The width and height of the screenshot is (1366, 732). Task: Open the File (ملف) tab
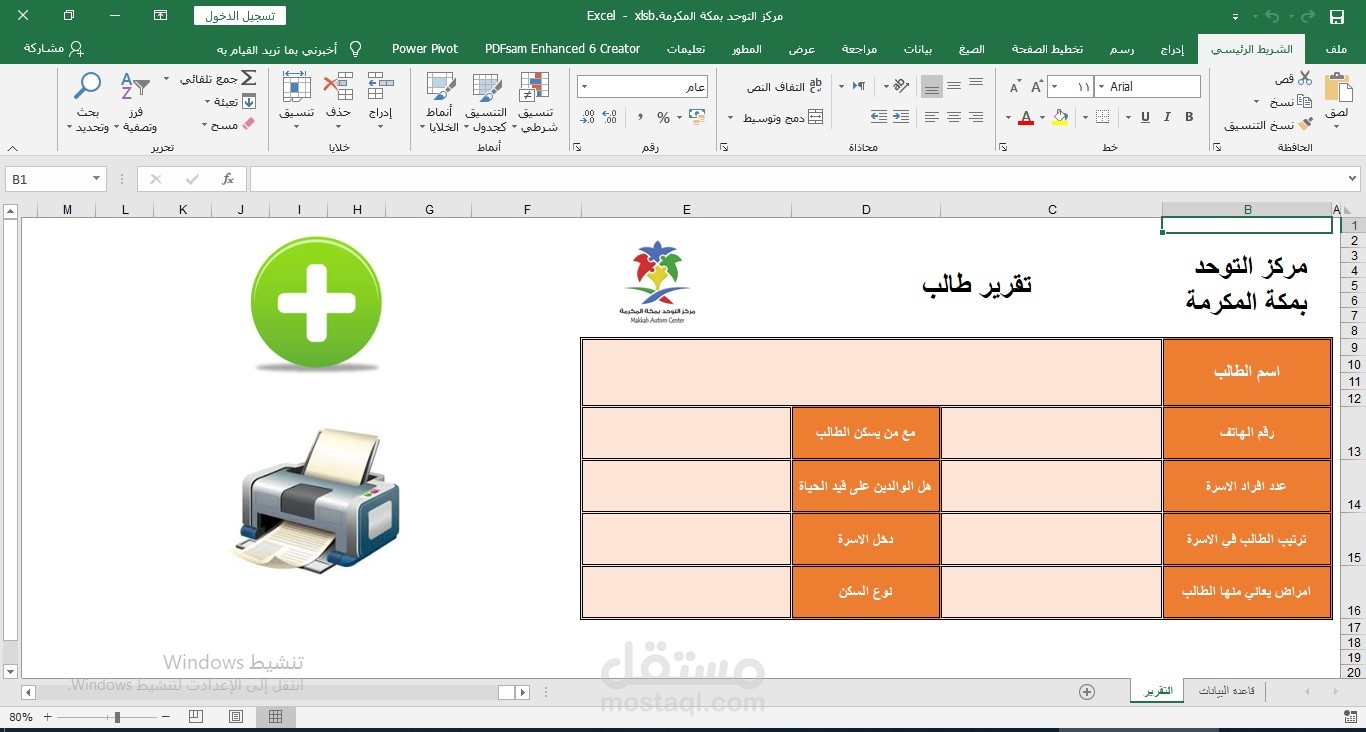pyautogui.click(x=1335, y=49)
